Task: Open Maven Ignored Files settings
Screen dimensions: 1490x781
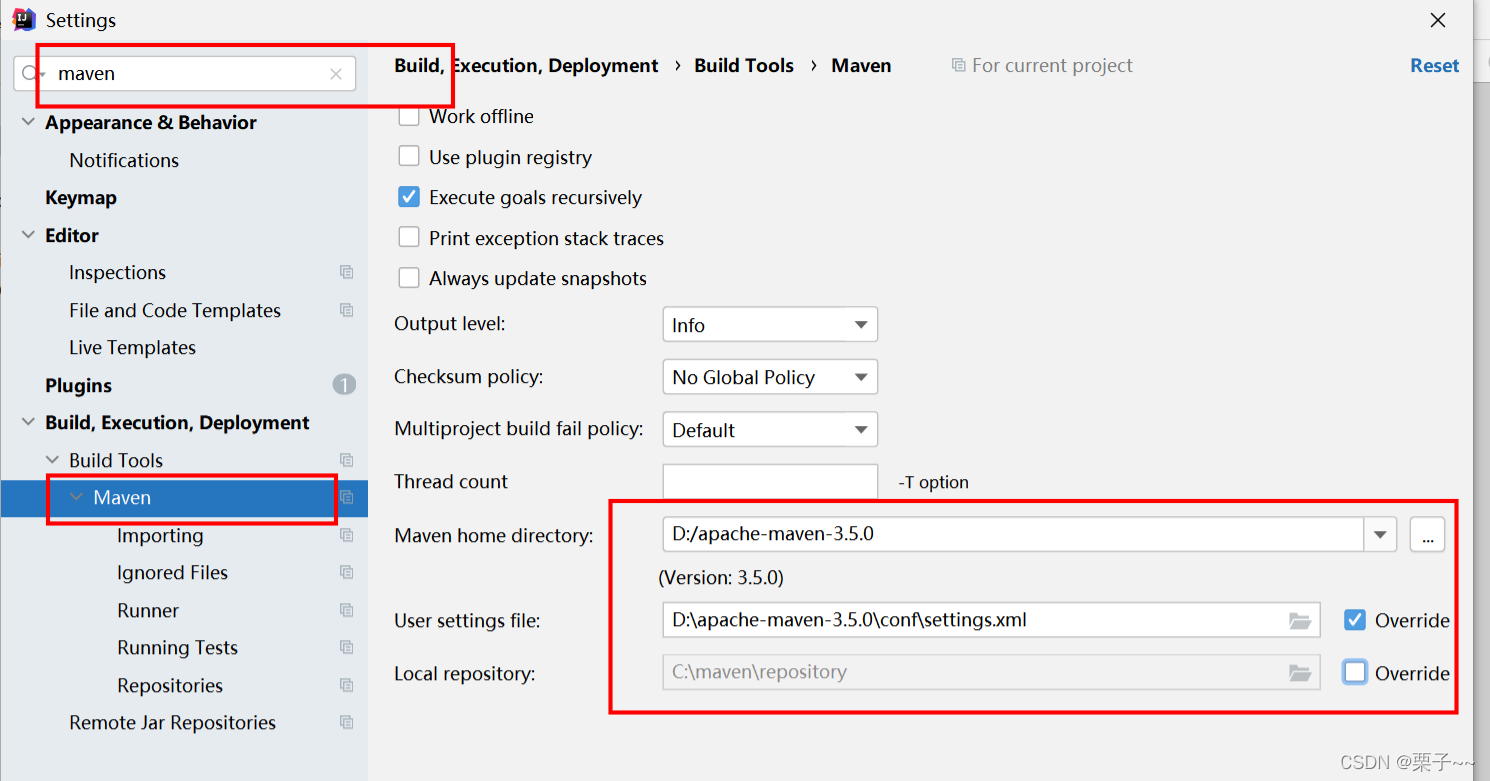Action: click(x=172, y=572)
